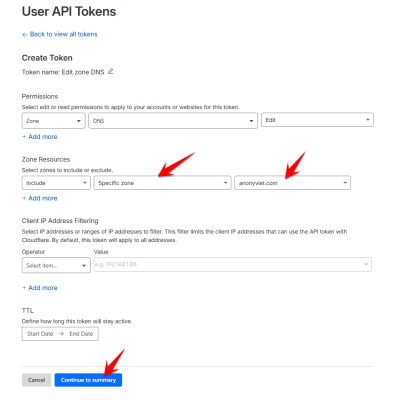Screen dimensions: 412x400
Task: Click the Zone Resources section label
Action: tap(46, 159)
